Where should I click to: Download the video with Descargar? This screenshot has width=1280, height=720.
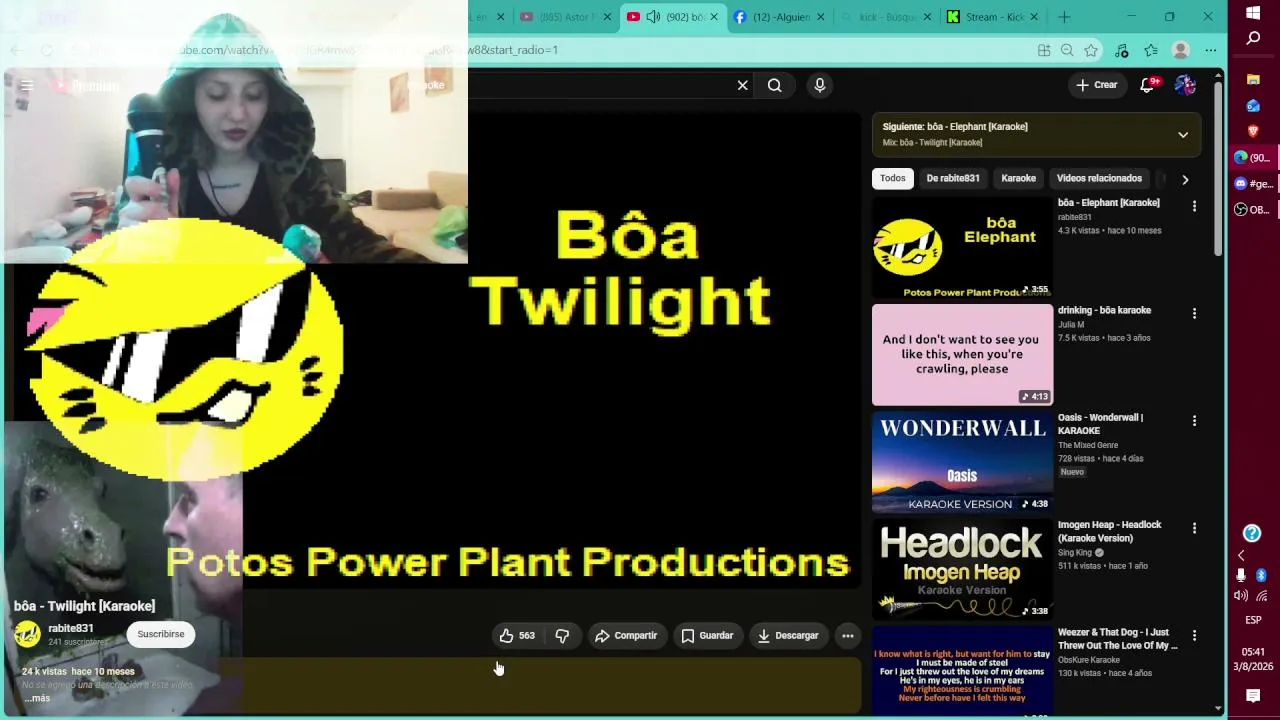788,636
